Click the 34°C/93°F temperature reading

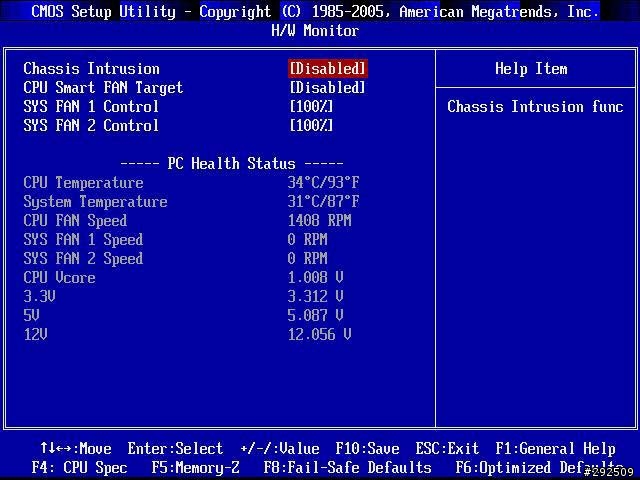pyautogui.click(x=323, y=182)
